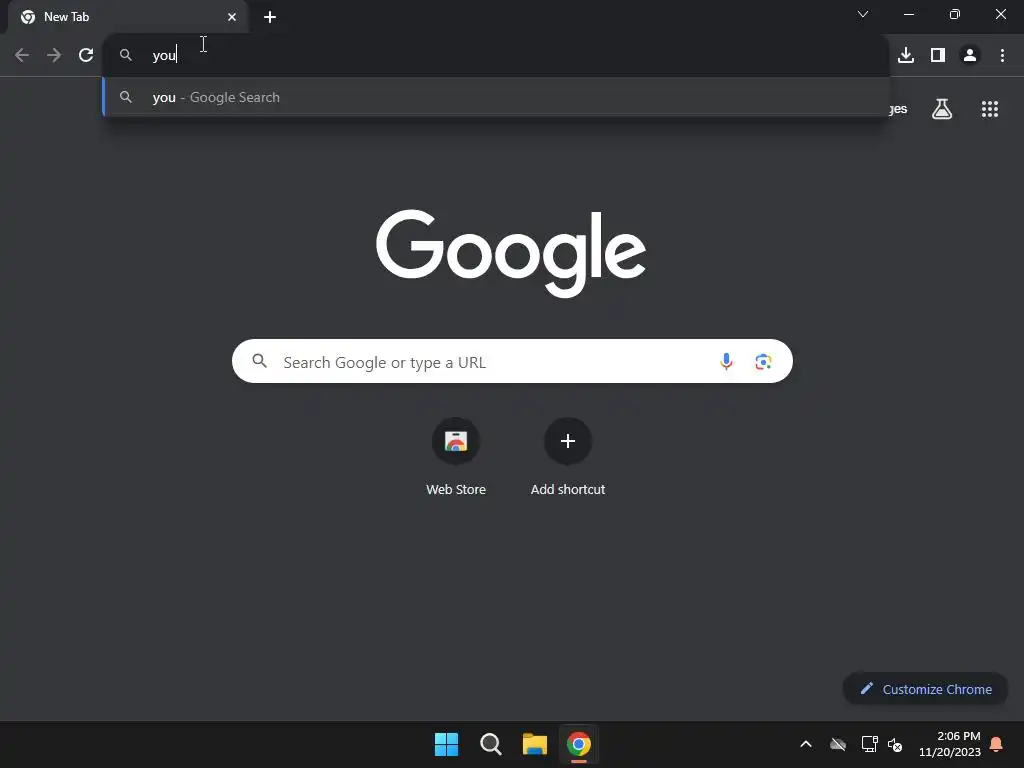Select the "you - Google Search" suggestion
The image size is (1024, 768).
(x=496, y=97)
